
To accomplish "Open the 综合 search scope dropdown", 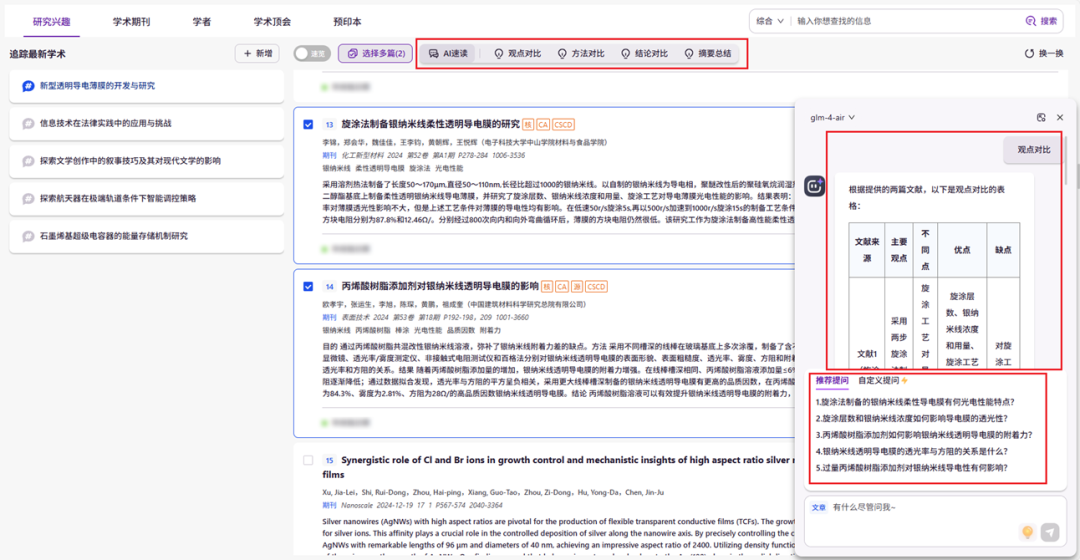I will (768, 20).
